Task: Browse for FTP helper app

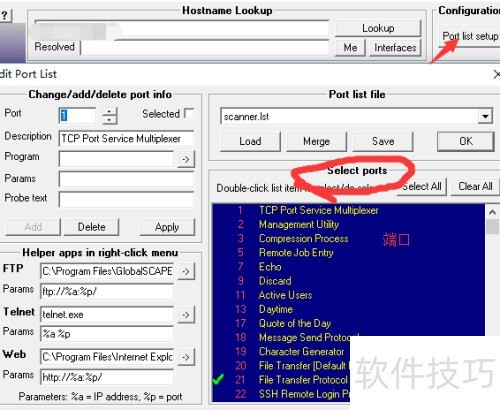Action: [x=186, y=271]
